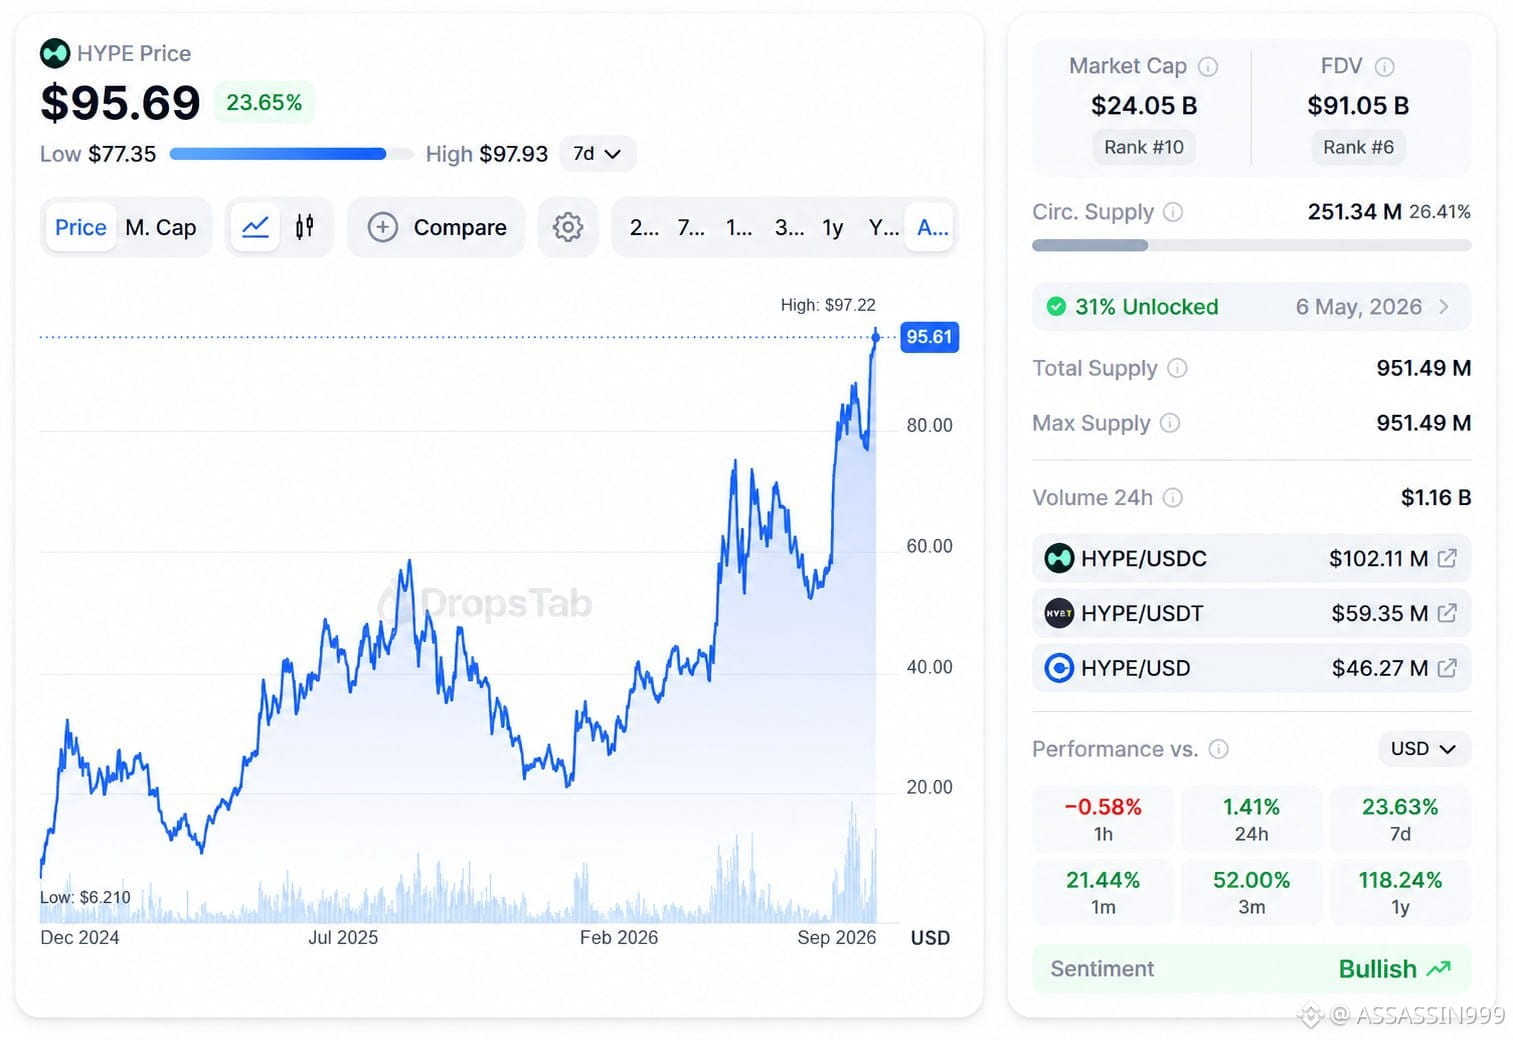Open HYPE/USDC external link icon

(1447, 558)
